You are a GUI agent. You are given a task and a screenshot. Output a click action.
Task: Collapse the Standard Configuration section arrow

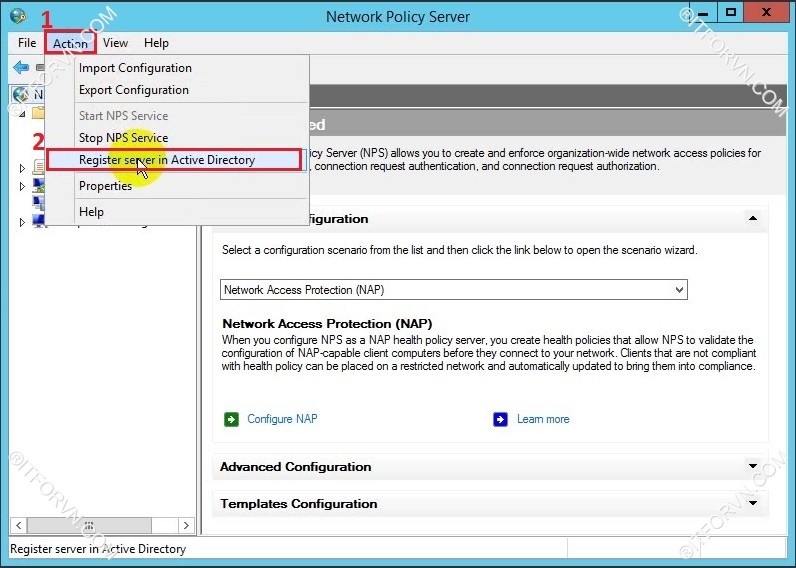[x=752, y=219]
